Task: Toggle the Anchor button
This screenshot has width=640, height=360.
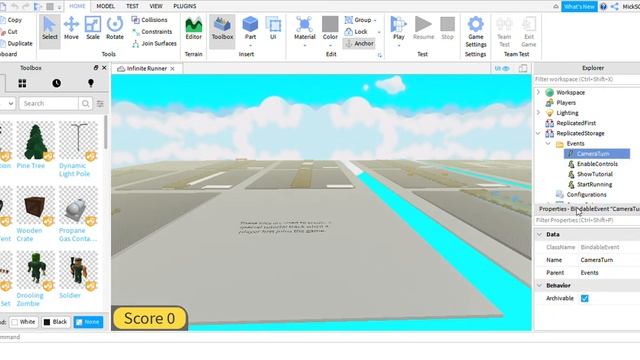Action: (359, 43)
